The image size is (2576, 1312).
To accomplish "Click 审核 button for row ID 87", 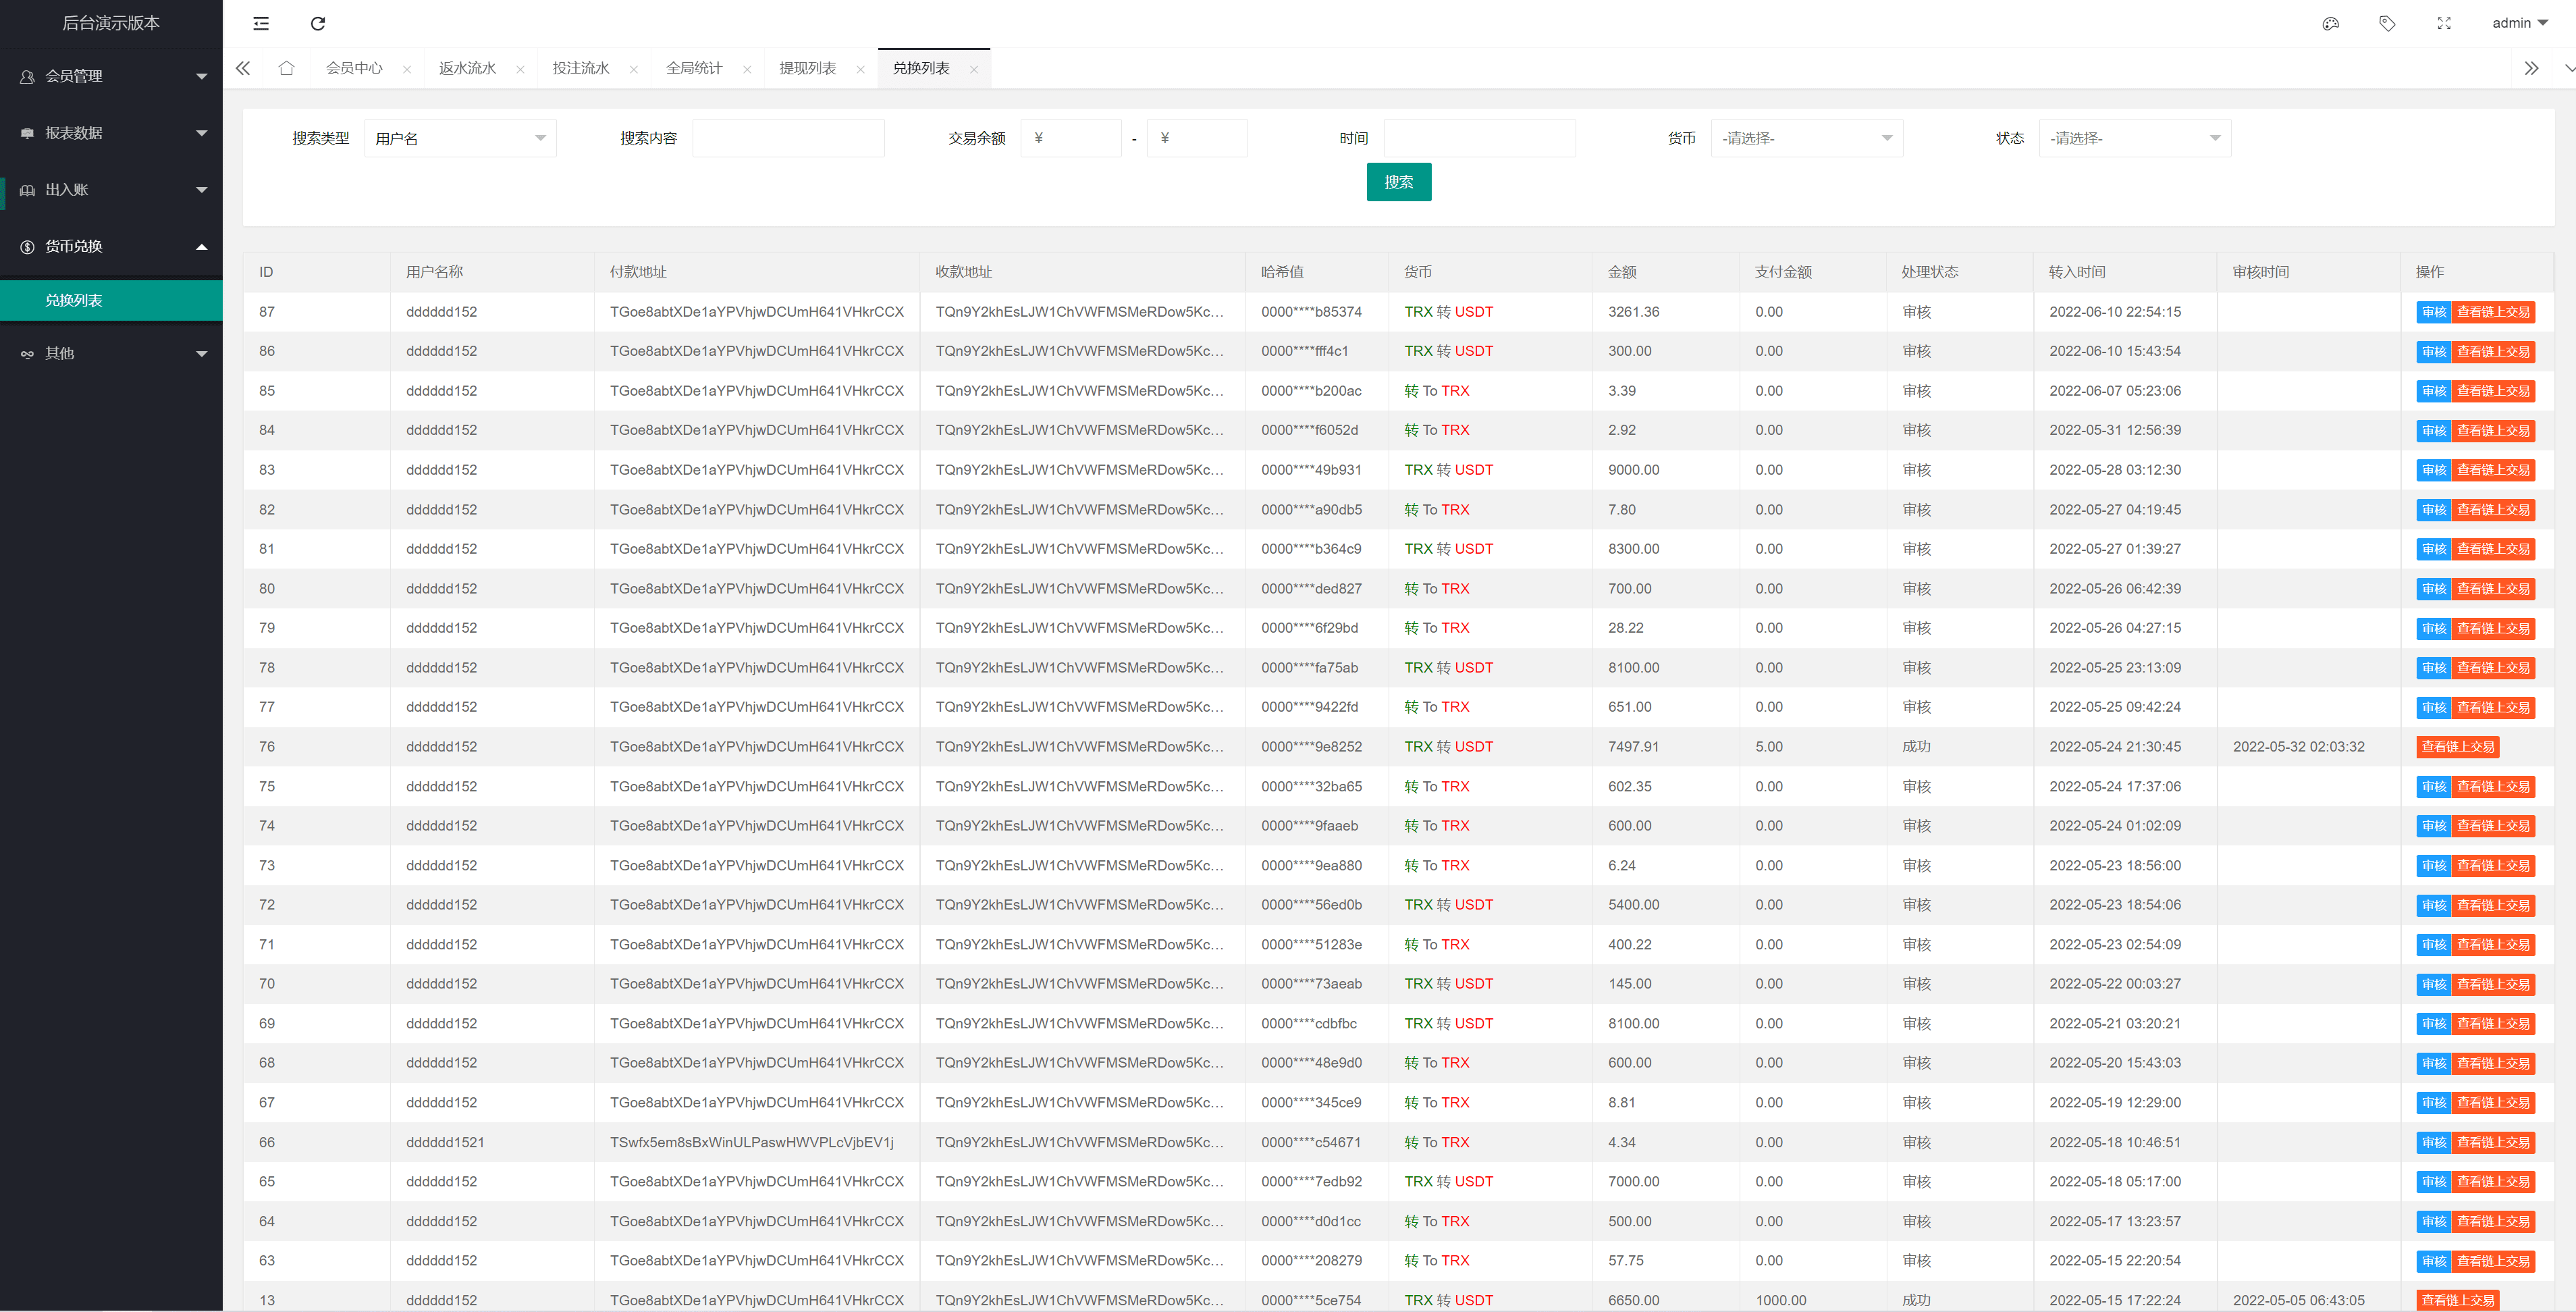I will pyautogui.click(x=2433, y=312).
